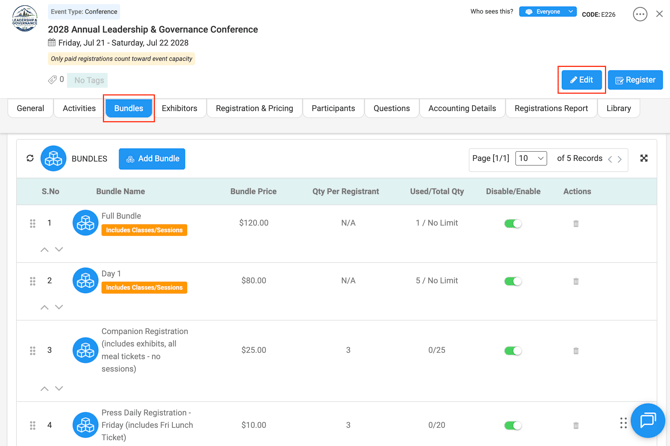Click the 0/25 used quantity cell
The height and width of the screenshot is (446, 670).
(437, 350)
